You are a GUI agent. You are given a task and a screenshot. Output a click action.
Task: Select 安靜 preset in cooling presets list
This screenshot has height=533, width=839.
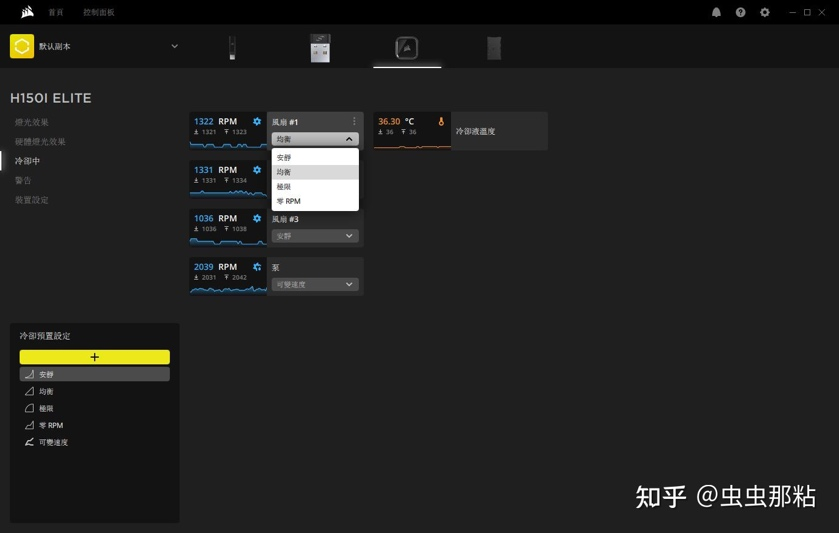(95, 374)
